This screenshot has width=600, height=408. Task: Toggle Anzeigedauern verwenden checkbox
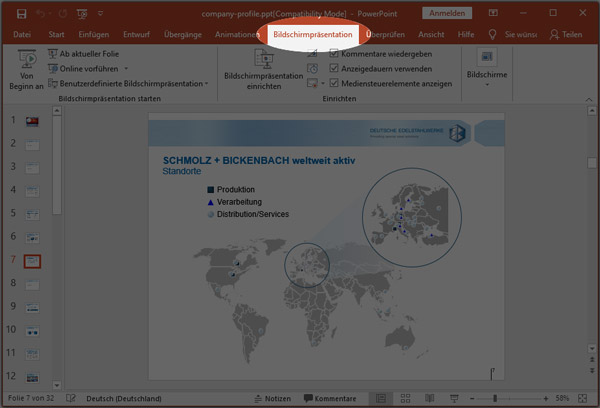click(334, 69)
